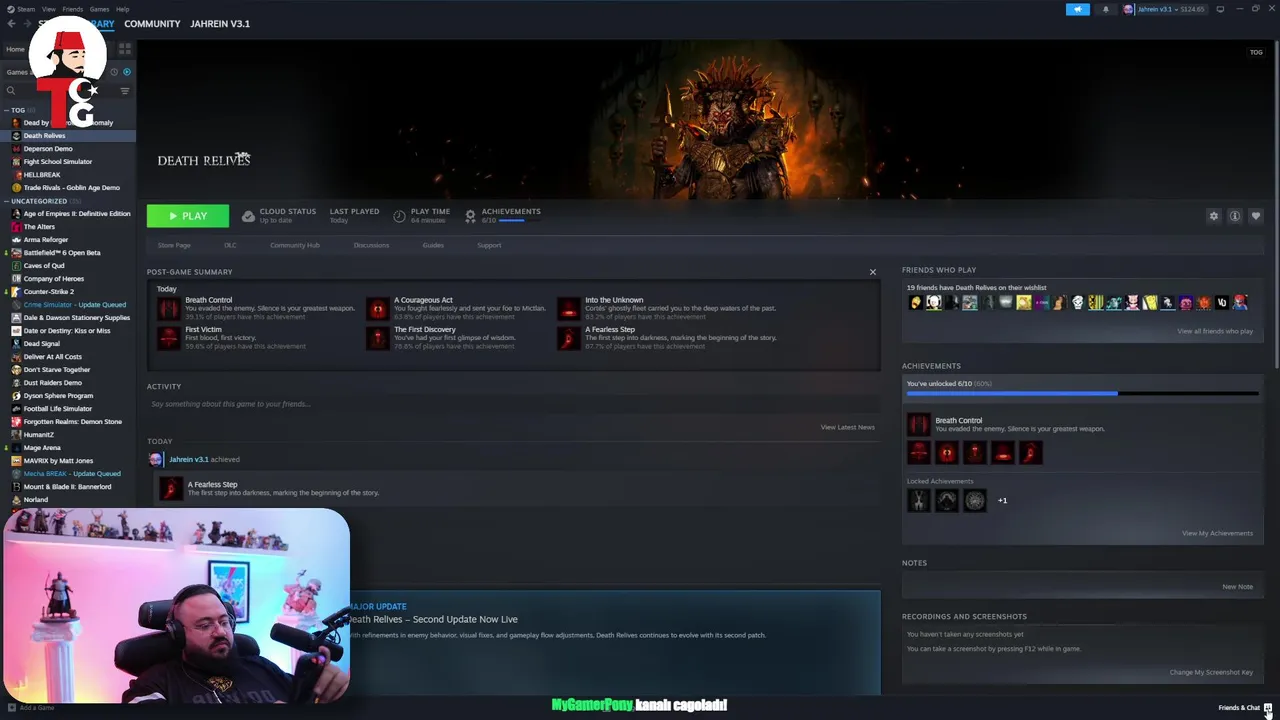Click the first friend avatar on wishlist
1280x720 pixels.
pos(915,302)
